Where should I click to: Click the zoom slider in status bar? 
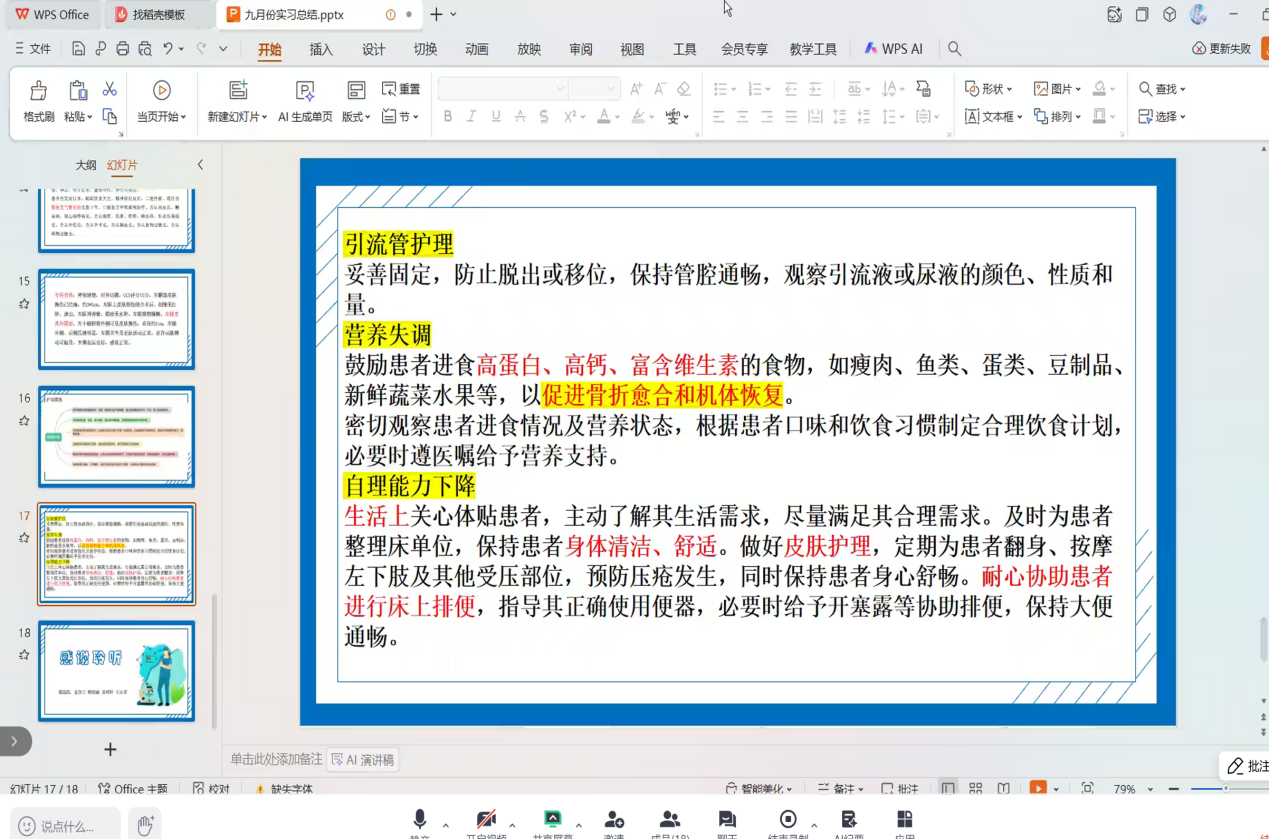click(1225, 789)
